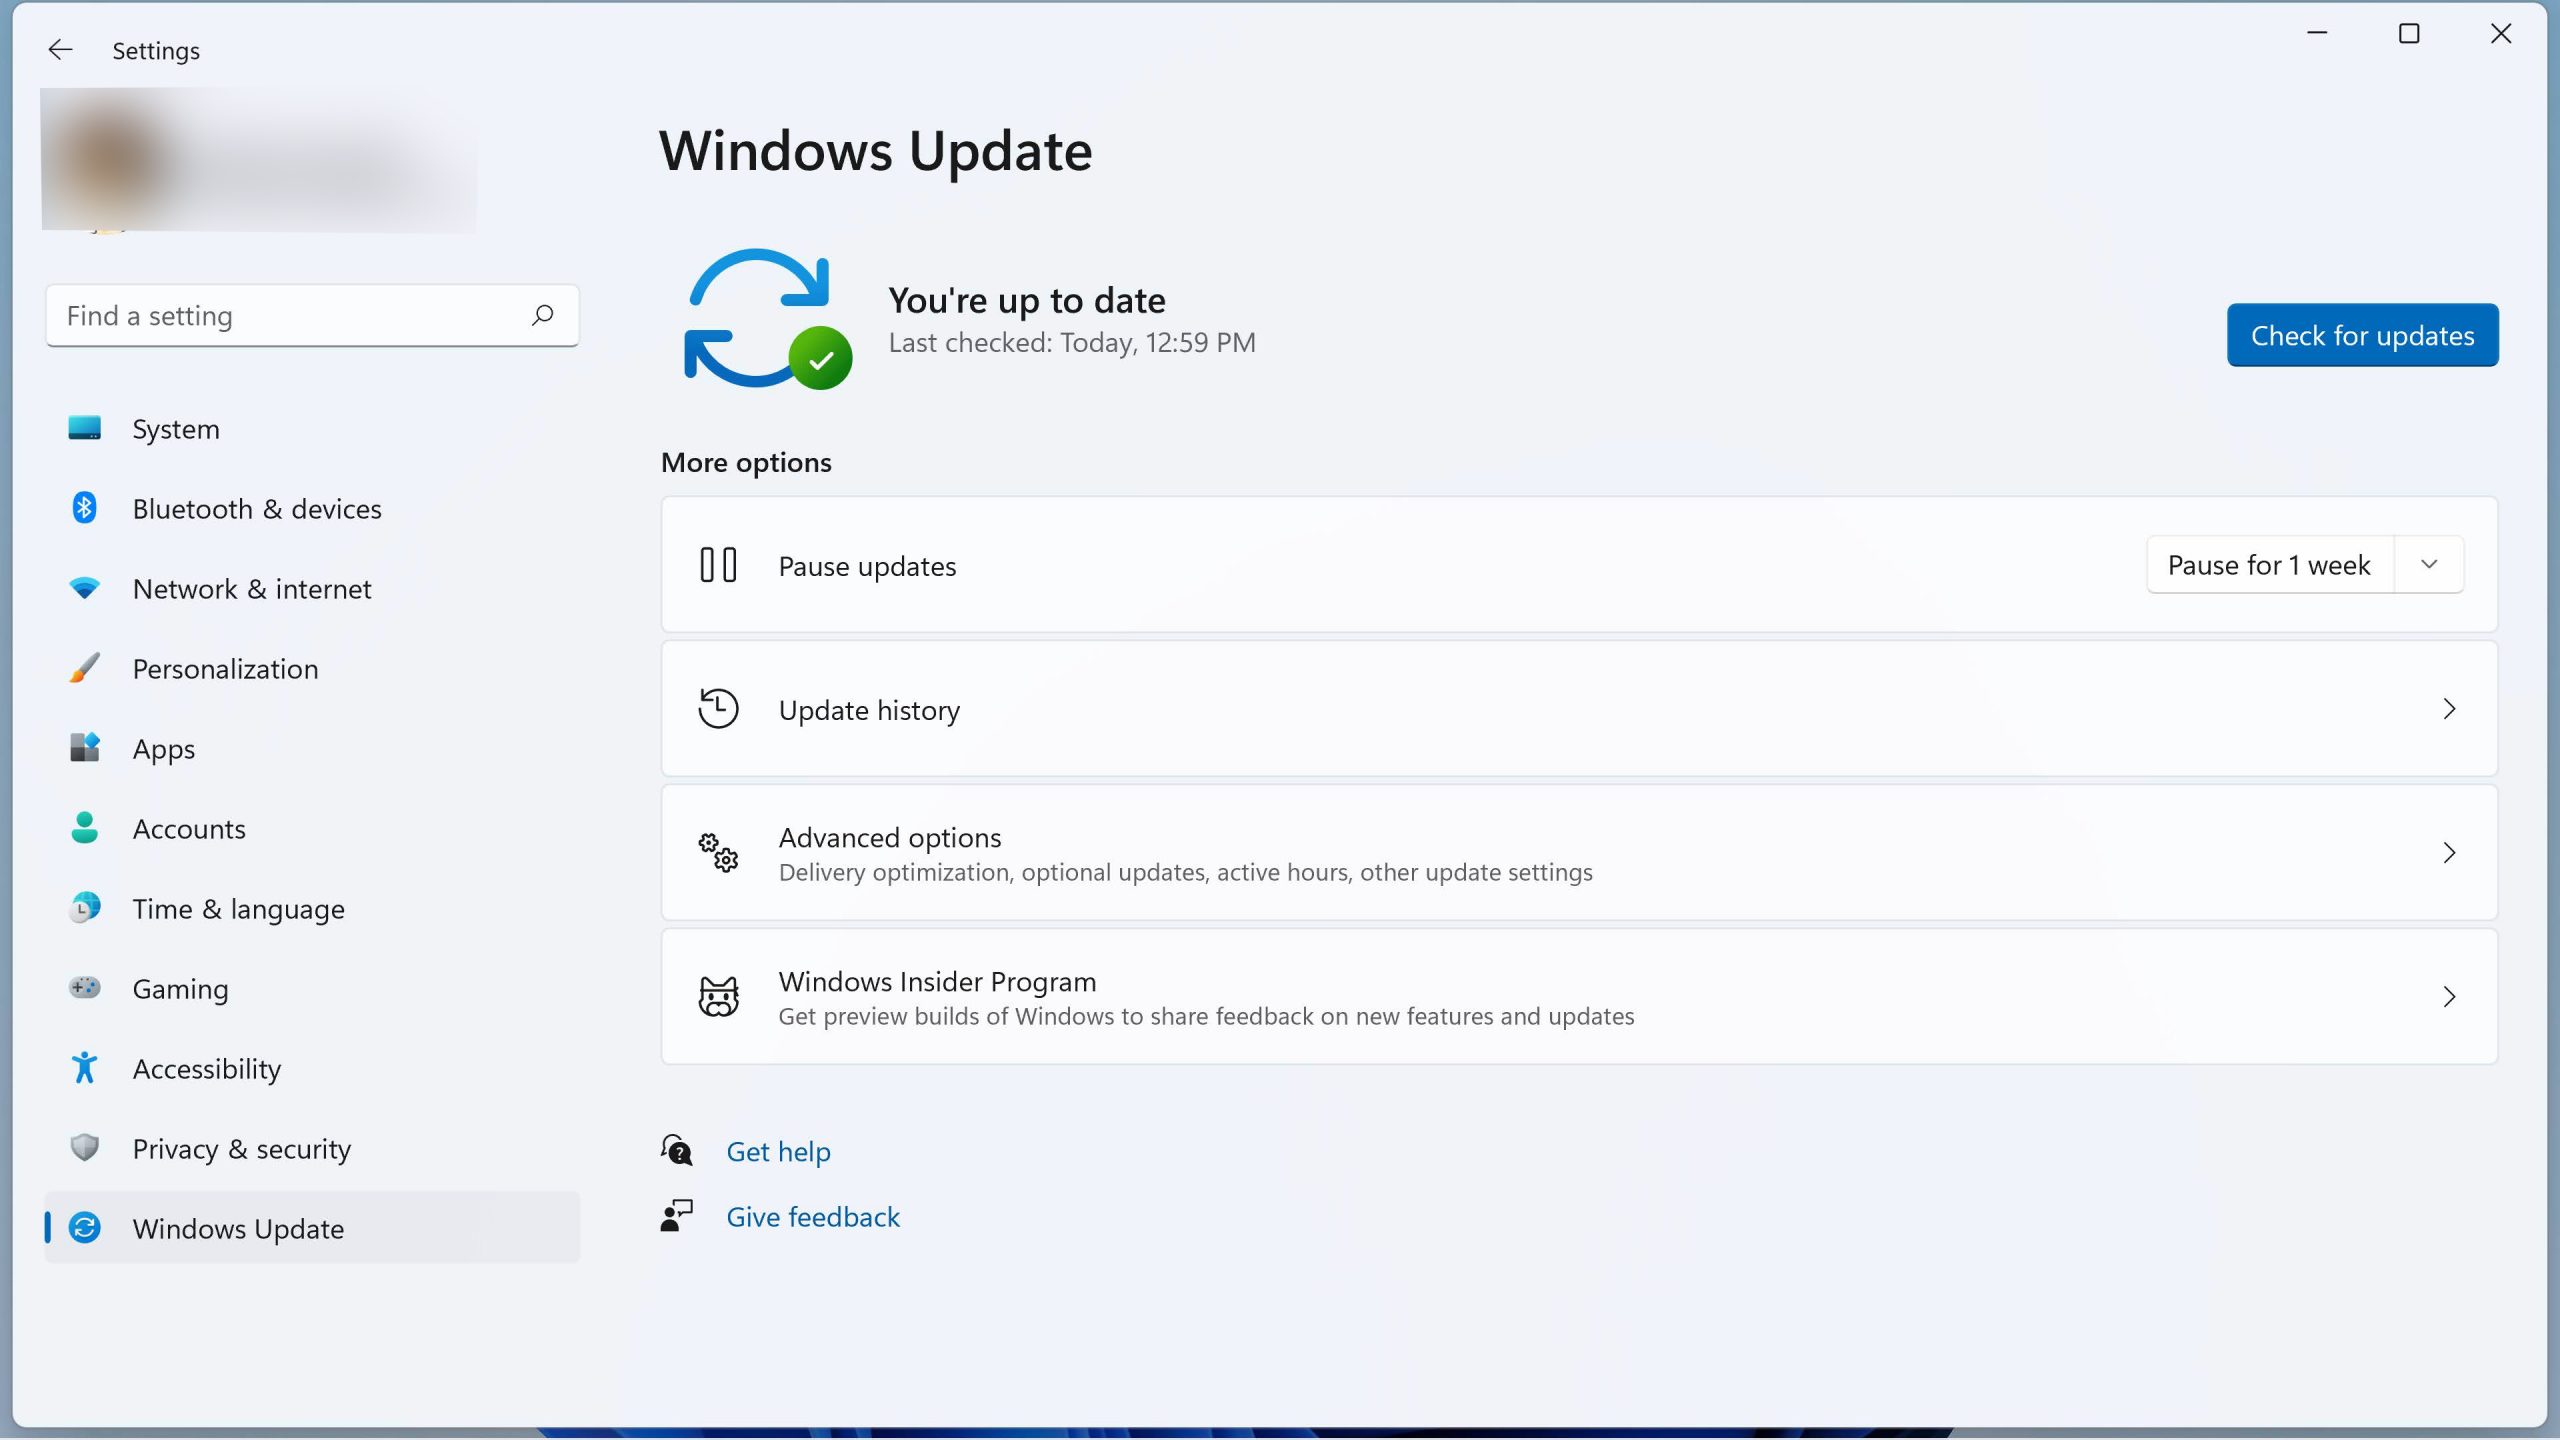Click Pause for 1 week button
Viewport: 2560px width, 1440px height.
[2270, 565]
